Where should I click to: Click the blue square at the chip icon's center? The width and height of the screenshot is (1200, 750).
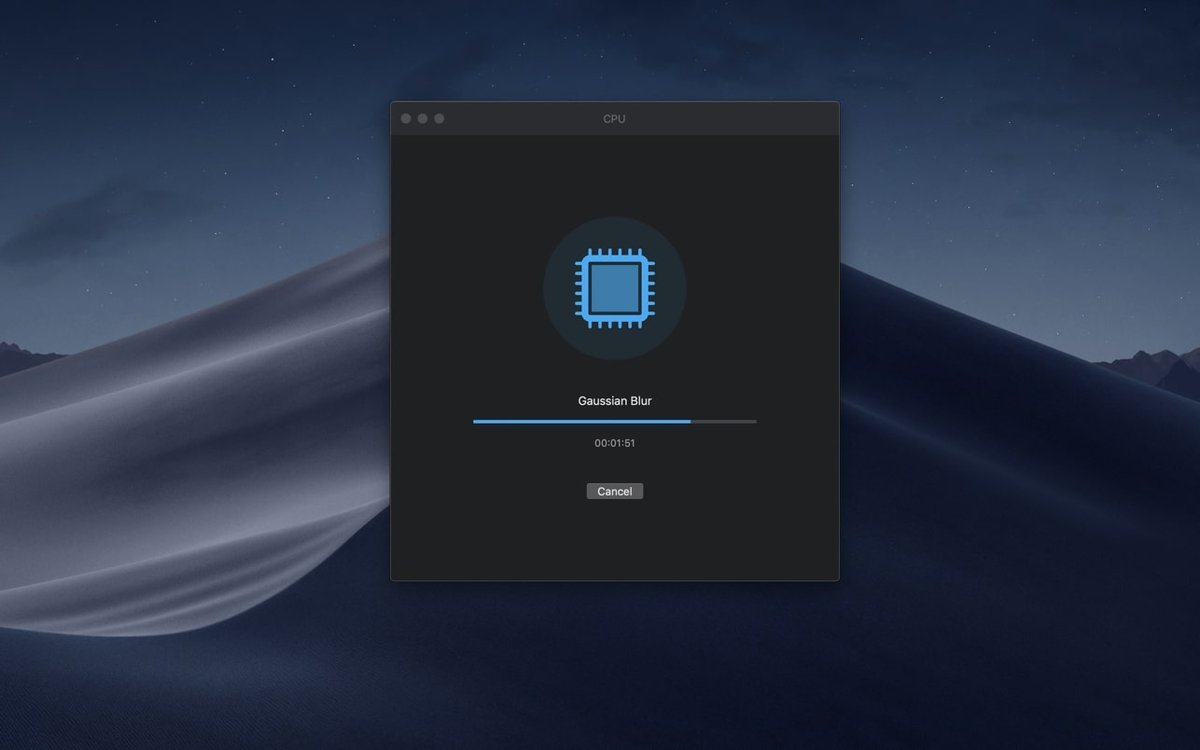(x=614, y=288)
